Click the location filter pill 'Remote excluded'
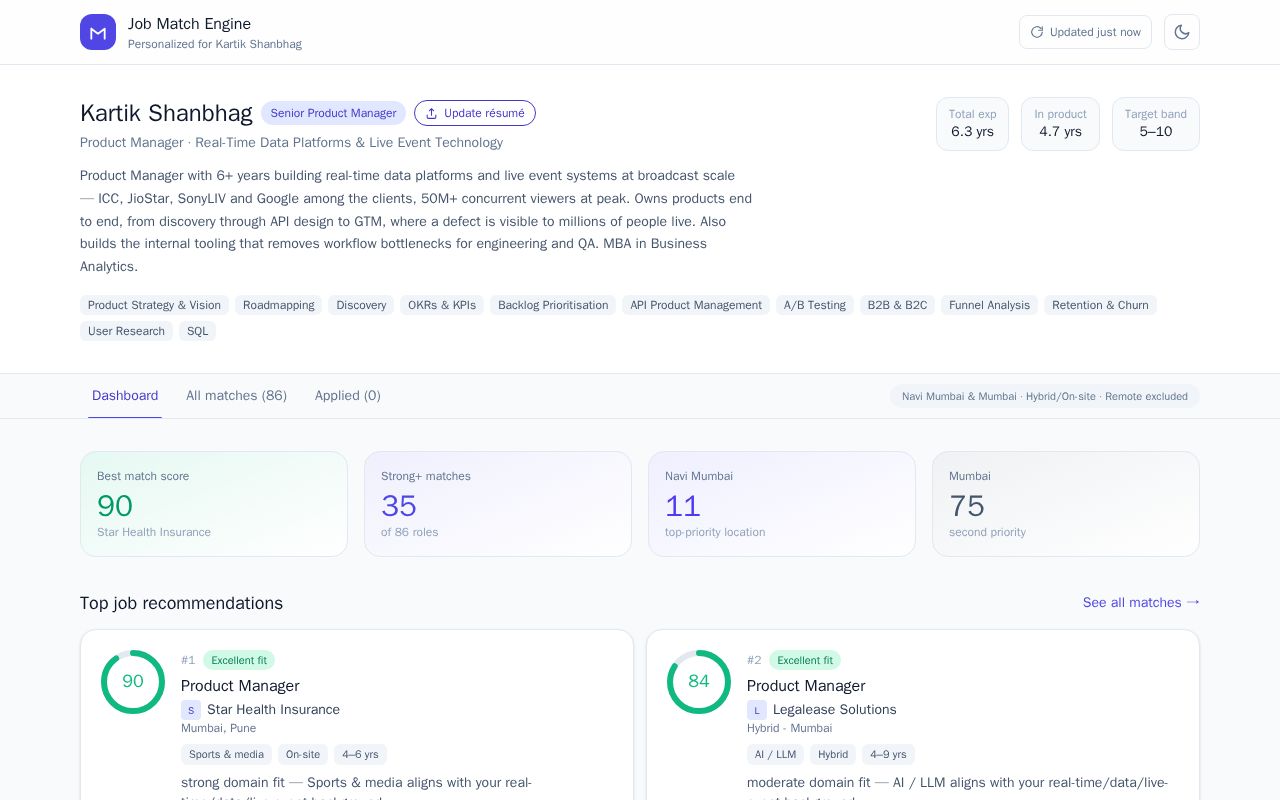Viewport: 1280px width, 800px height. (1045, 396)
